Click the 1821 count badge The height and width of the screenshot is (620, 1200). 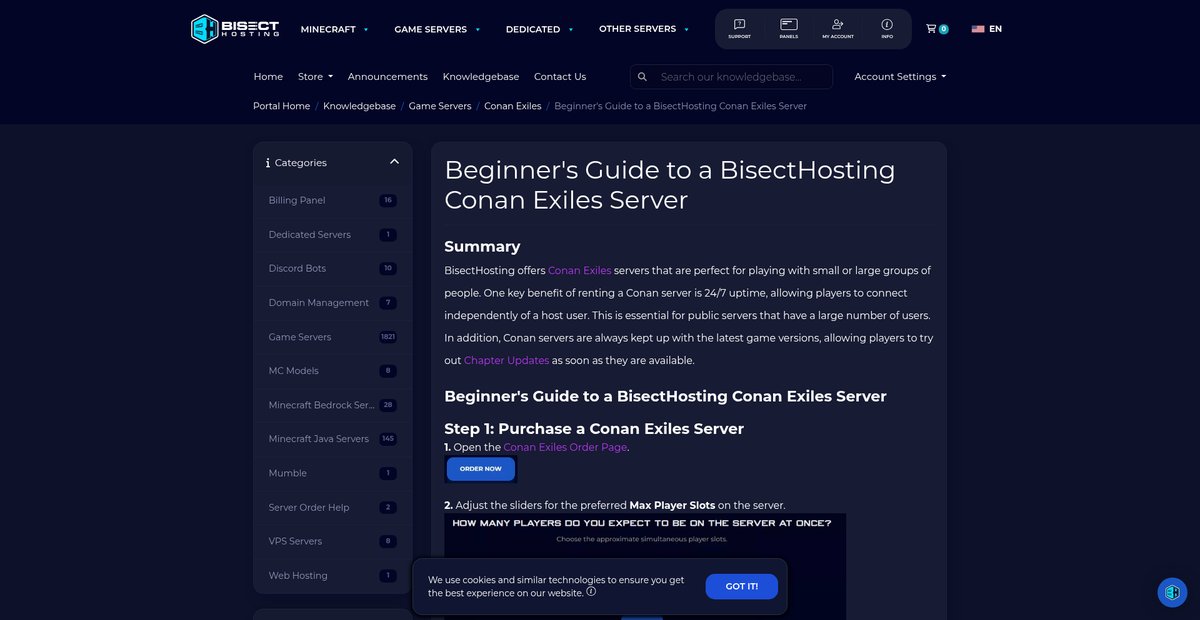coord(388,337)
